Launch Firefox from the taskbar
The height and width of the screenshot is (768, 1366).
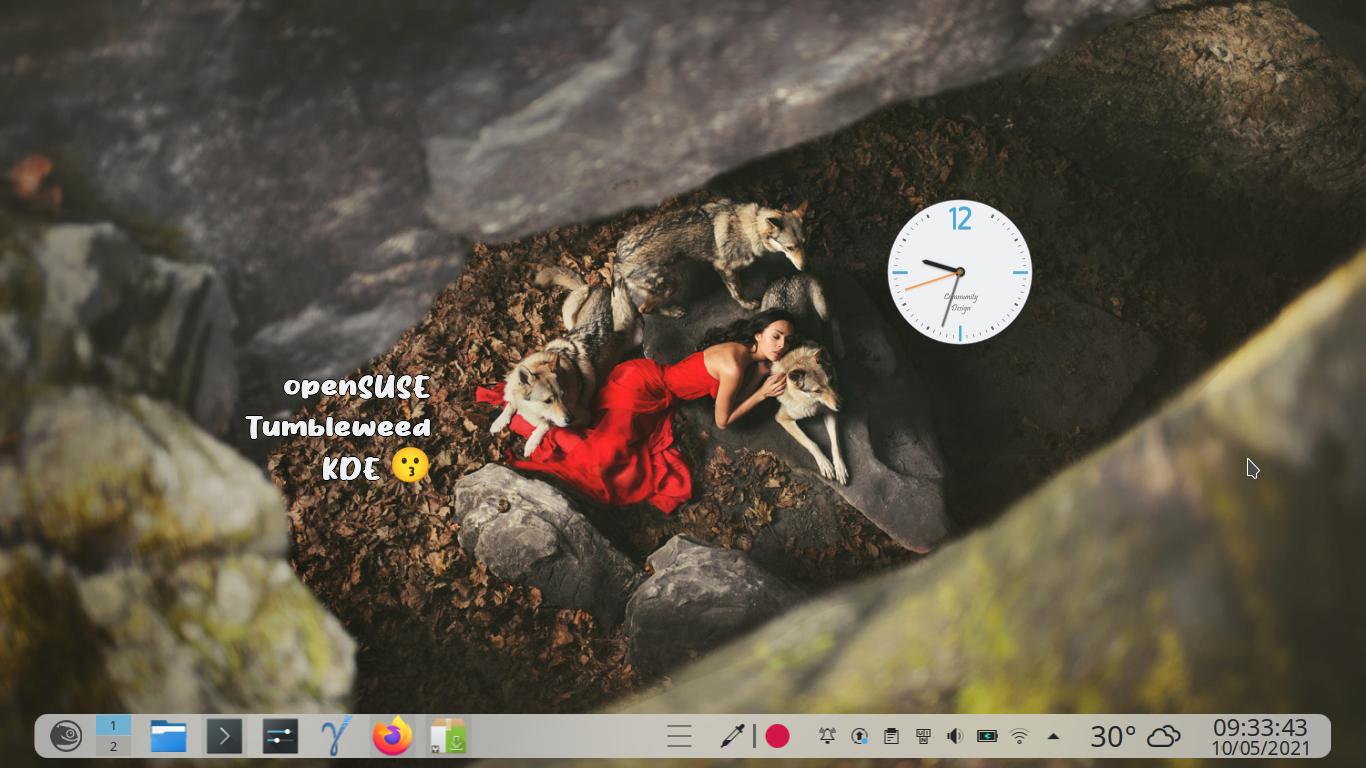tap(392, 736)
